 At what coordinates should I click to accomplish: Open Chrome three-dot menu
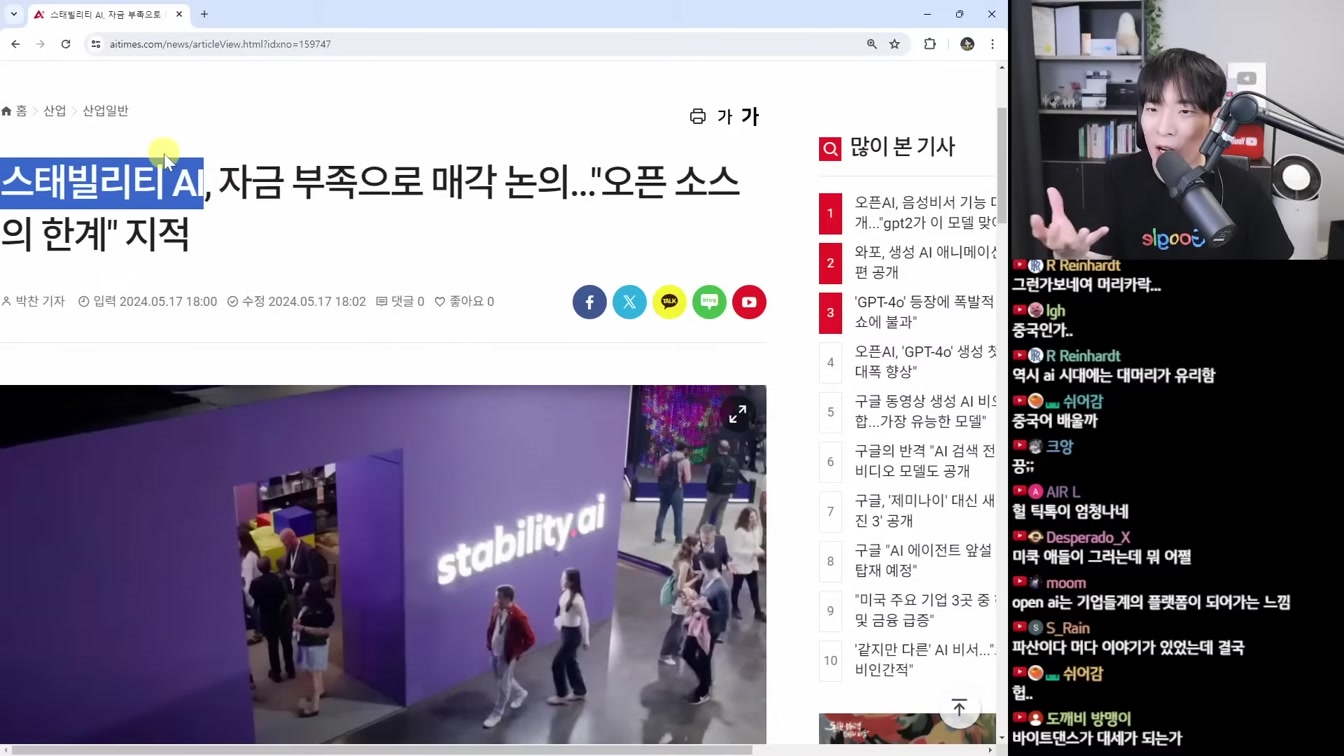(x=992, y=44)
